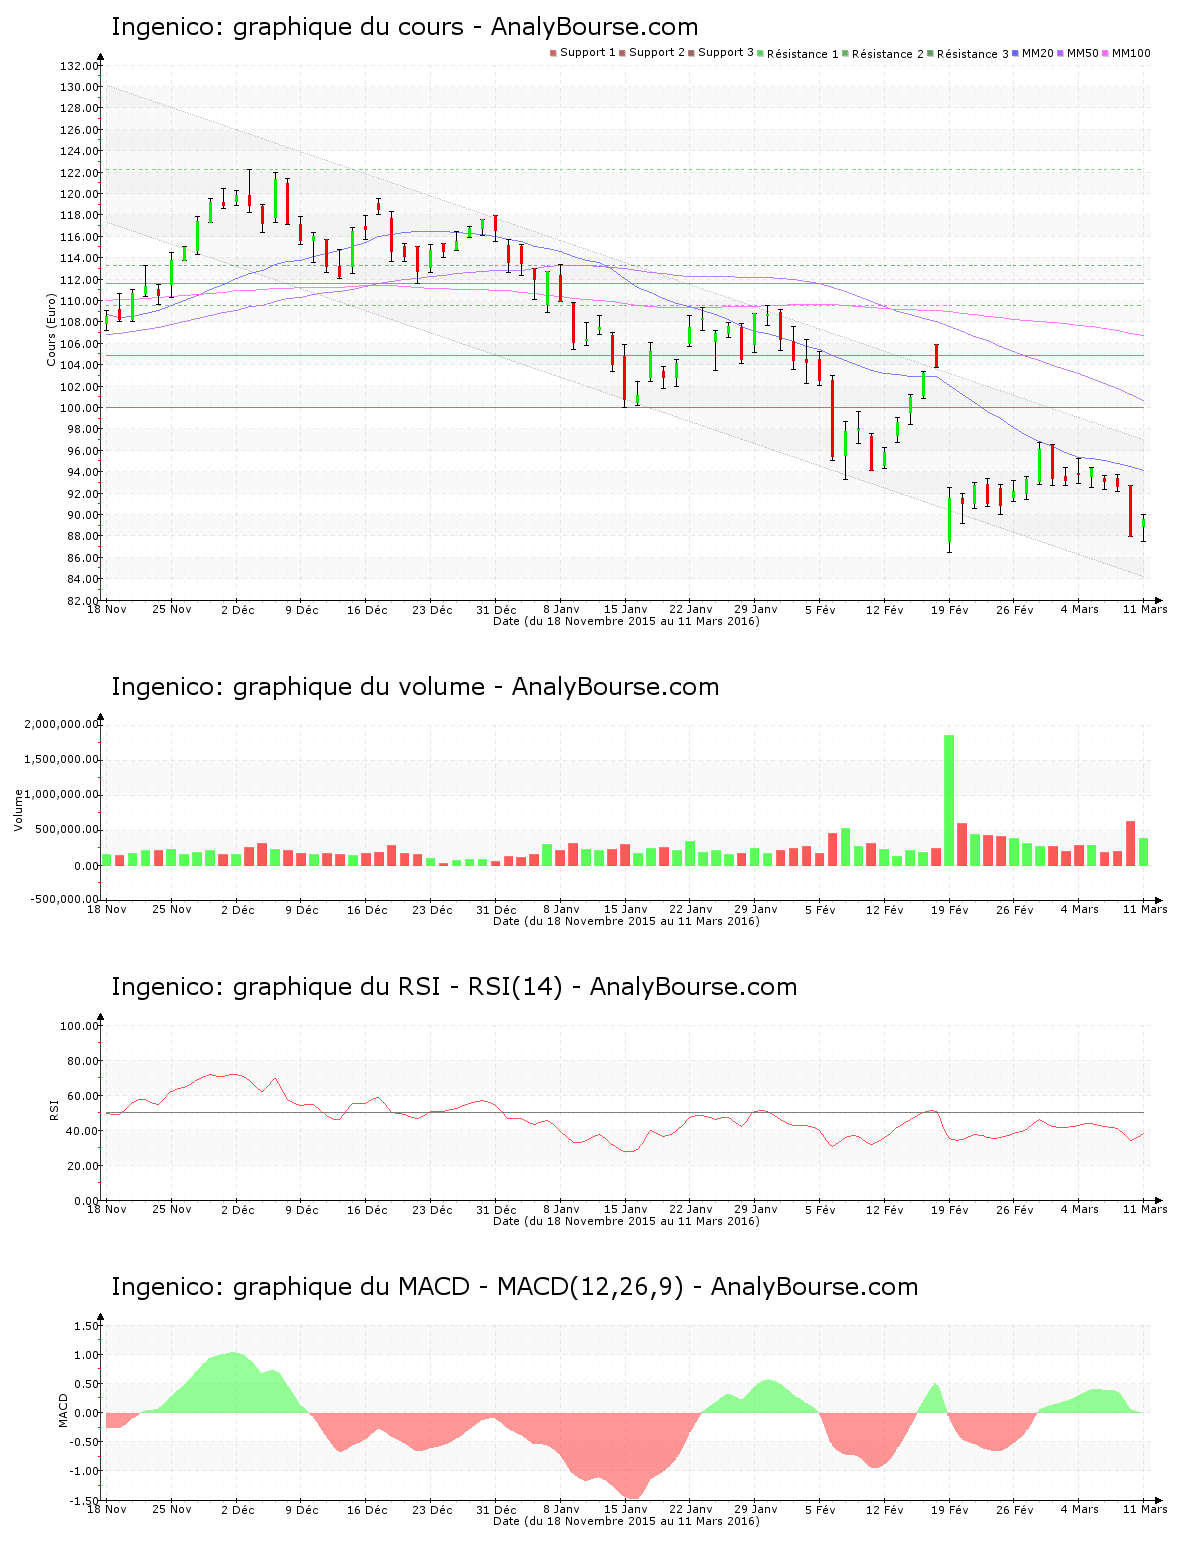Click the 'graphique du volume' chart title
This screenshot has height=1550, width=1200.
point(415,687)
